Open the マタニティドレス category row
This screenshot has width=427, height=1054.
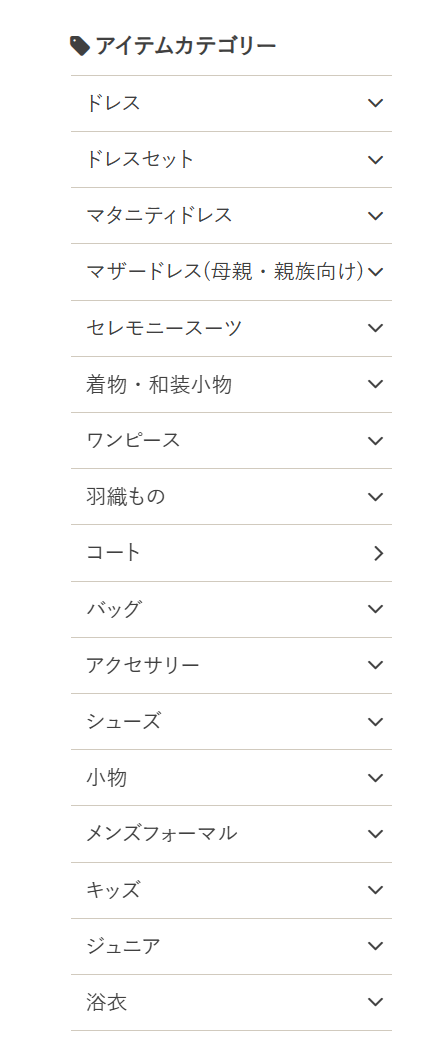pos(231,216)
